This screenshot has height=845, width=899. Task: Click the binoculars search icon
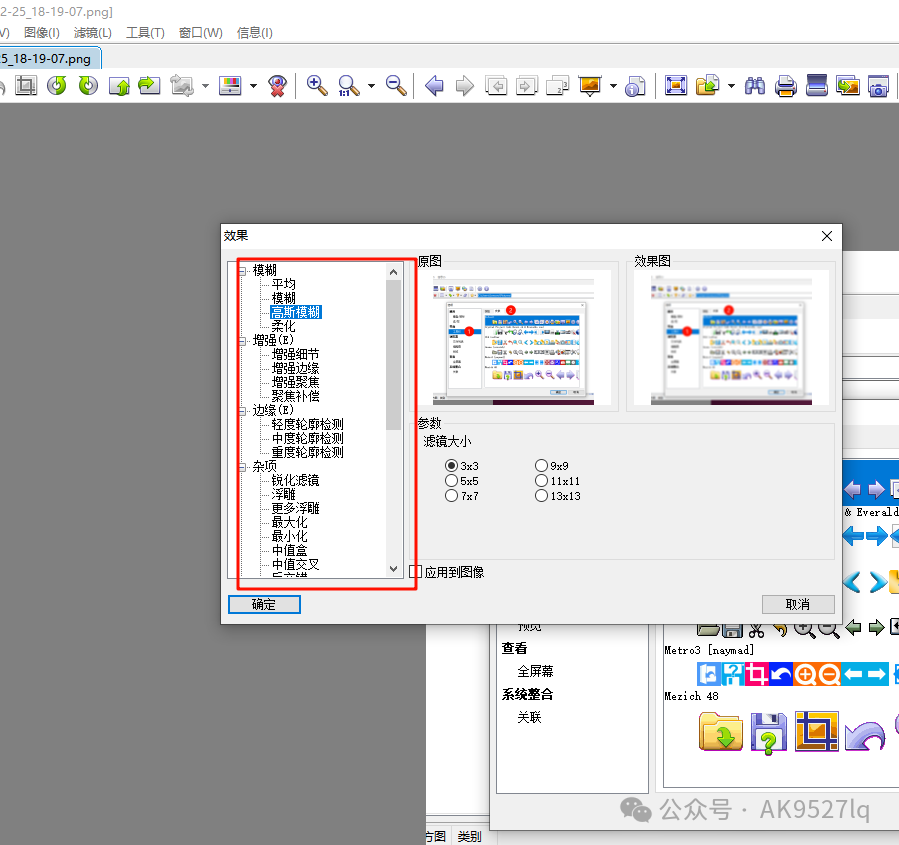coord(755,86)
